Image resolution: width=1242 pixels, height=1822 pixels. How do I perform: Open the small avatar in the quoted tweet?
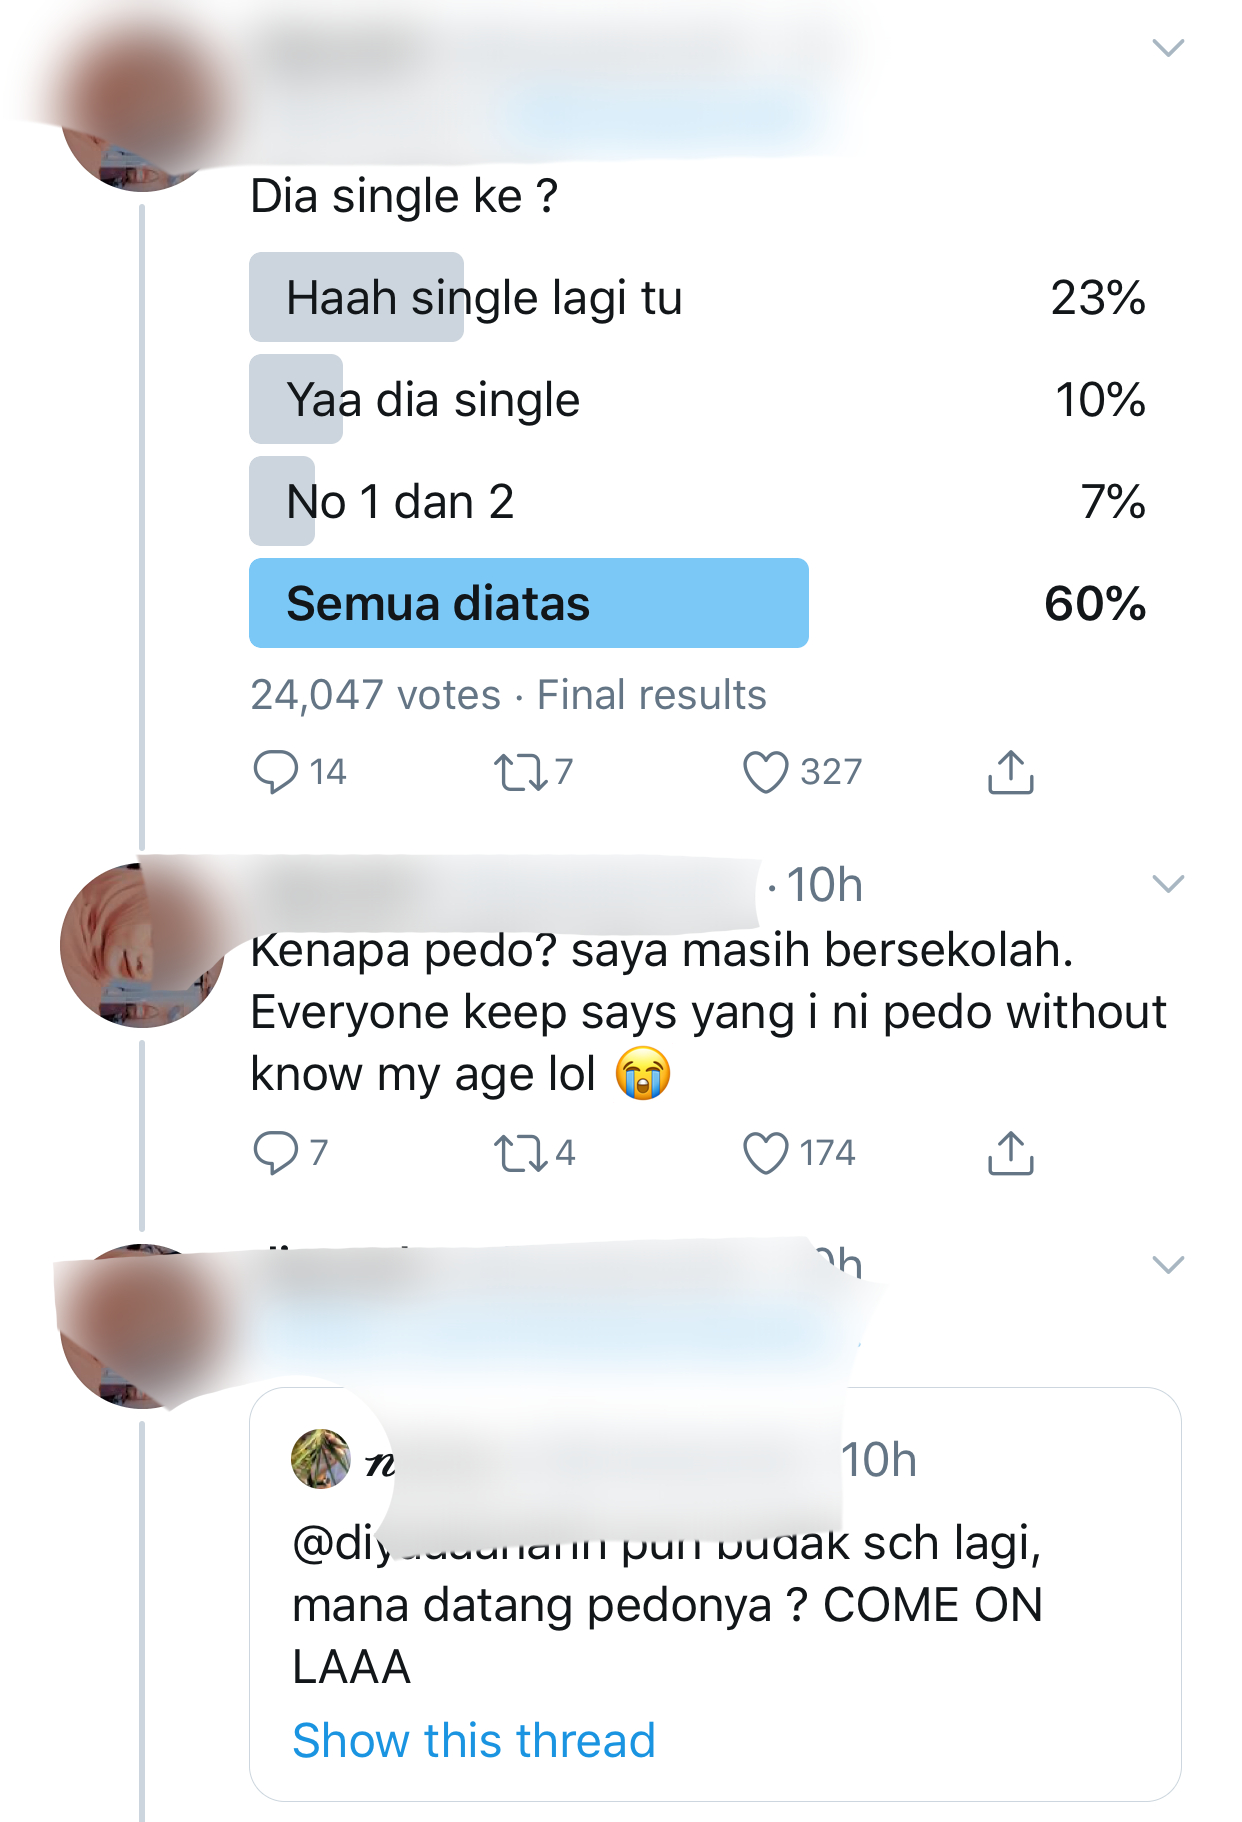[x=320, y=1459]
